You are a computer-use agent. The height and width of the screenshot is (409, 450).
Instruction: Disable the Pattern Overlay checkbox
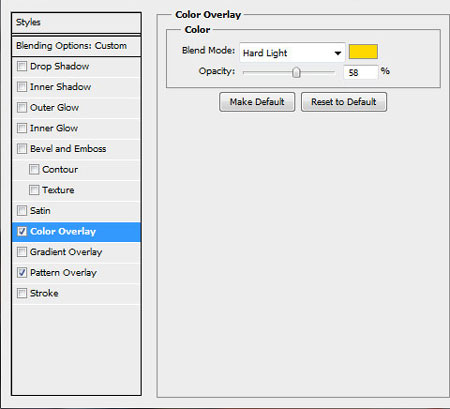tap(22, 272)
